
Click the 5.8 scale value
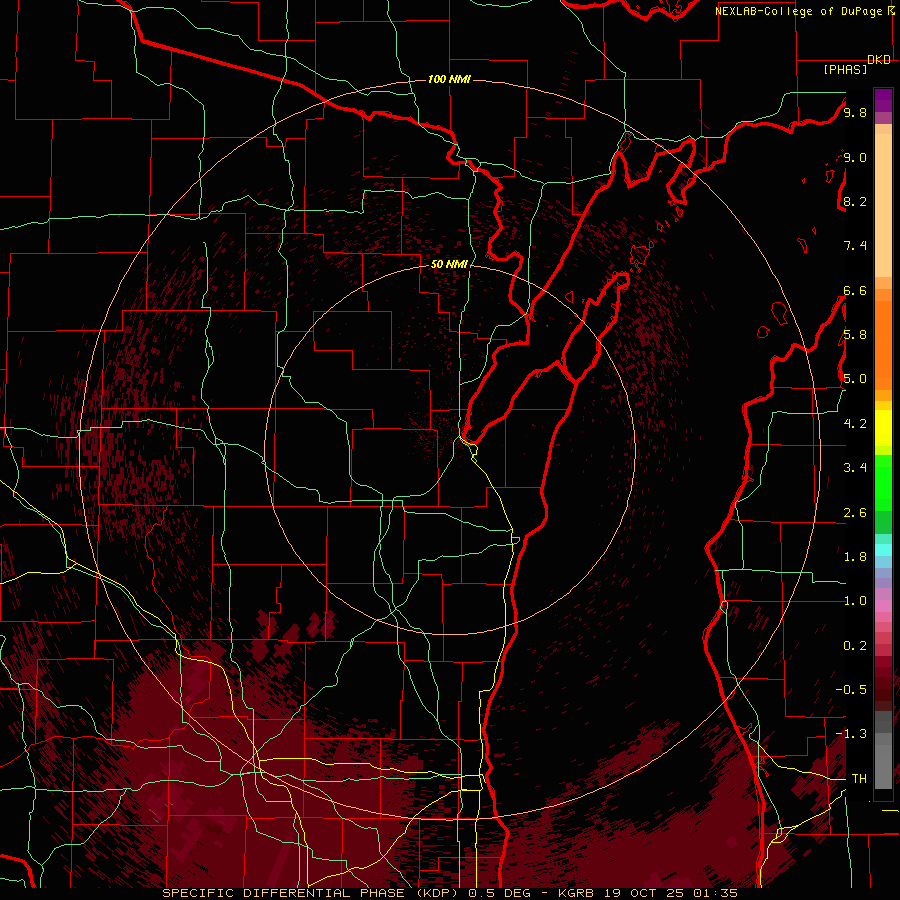[855, 334]
